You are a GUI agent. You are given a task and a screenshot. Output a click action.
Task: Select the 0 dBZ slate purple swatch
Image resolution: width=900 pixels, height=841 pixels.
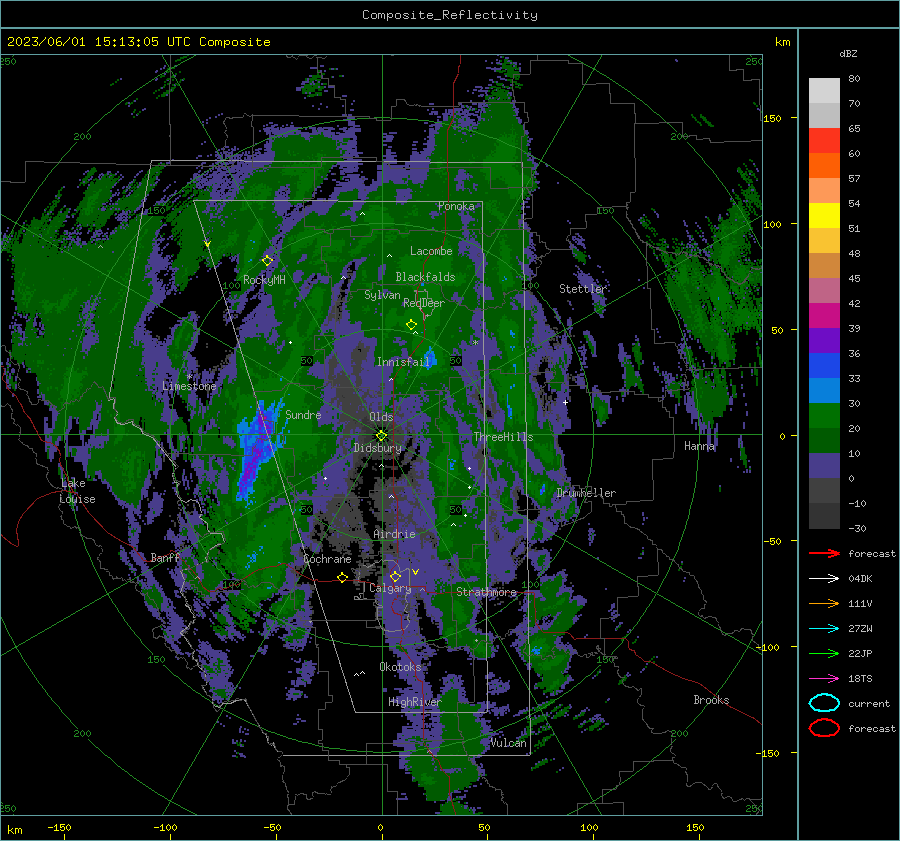(x=824, y=466)
